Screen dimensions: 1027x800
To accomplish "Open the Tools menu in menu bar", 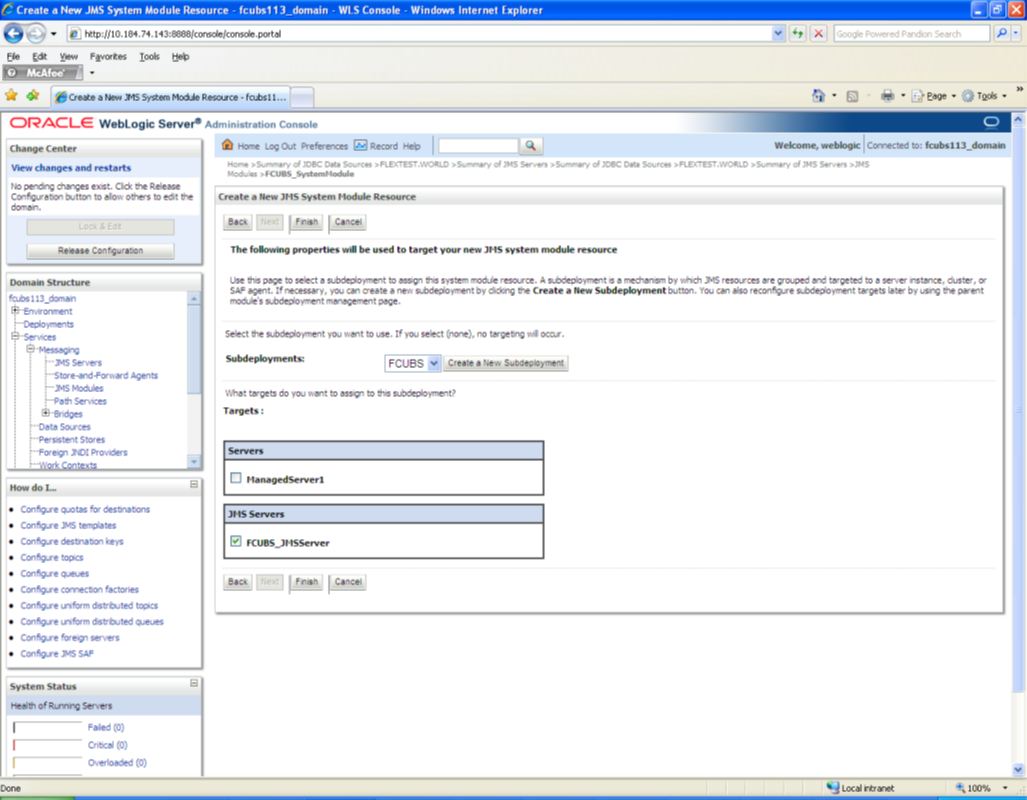I will pos(149,56).
